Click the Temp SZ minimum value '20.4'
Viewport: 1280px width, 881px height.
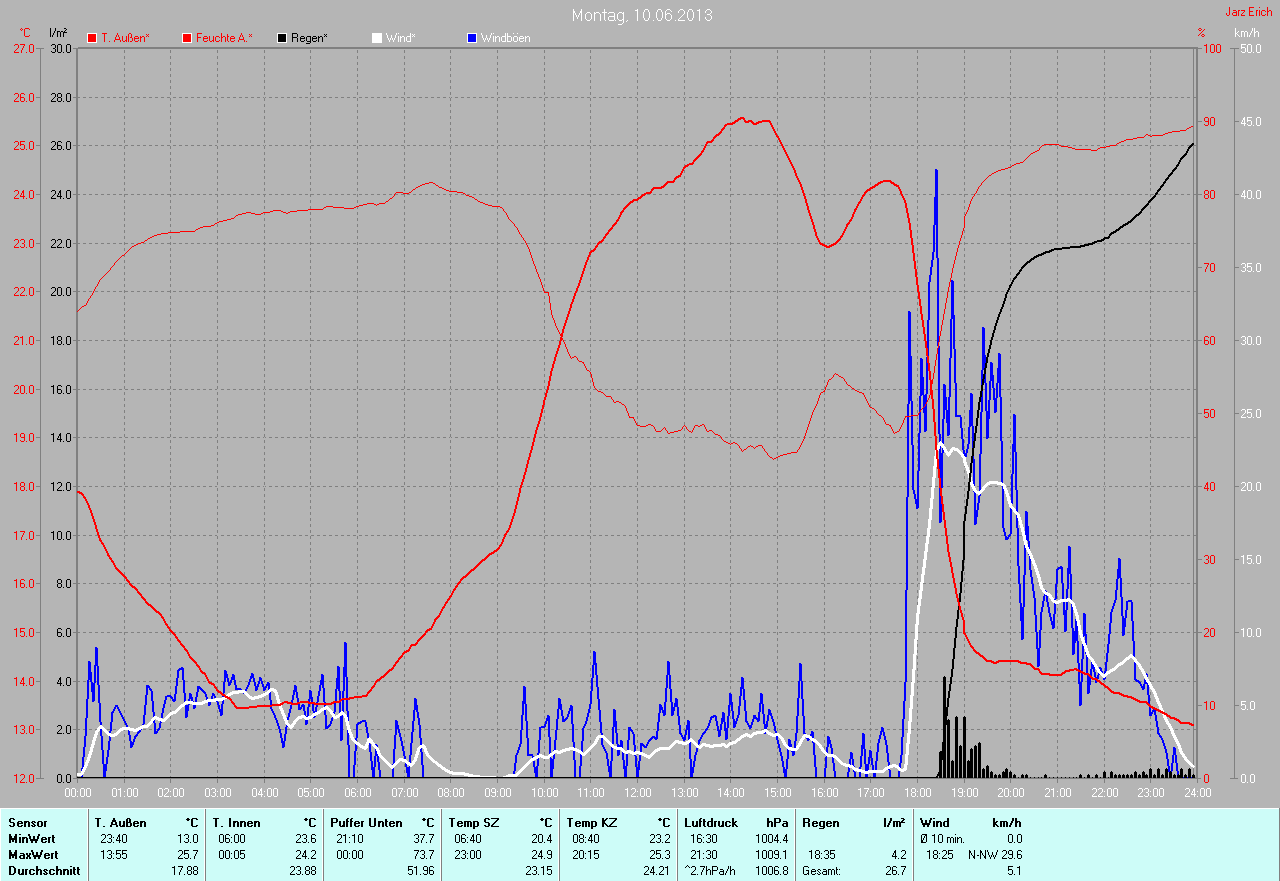pos(542,839)
